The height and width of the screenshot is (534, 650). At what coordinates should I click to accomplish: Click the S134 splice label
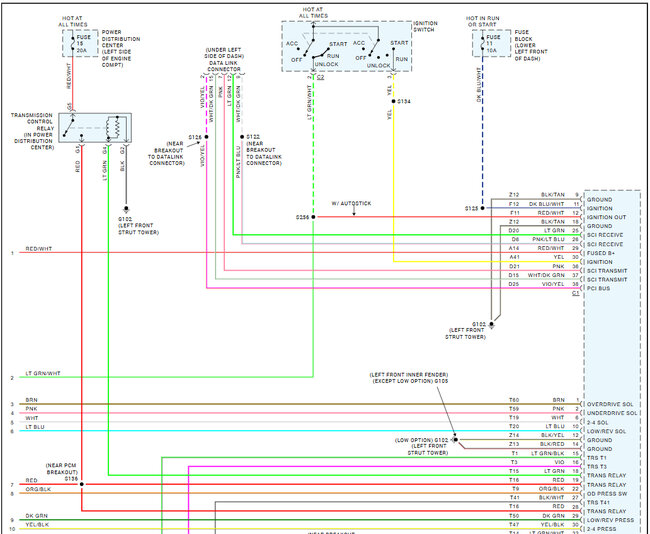404,101
